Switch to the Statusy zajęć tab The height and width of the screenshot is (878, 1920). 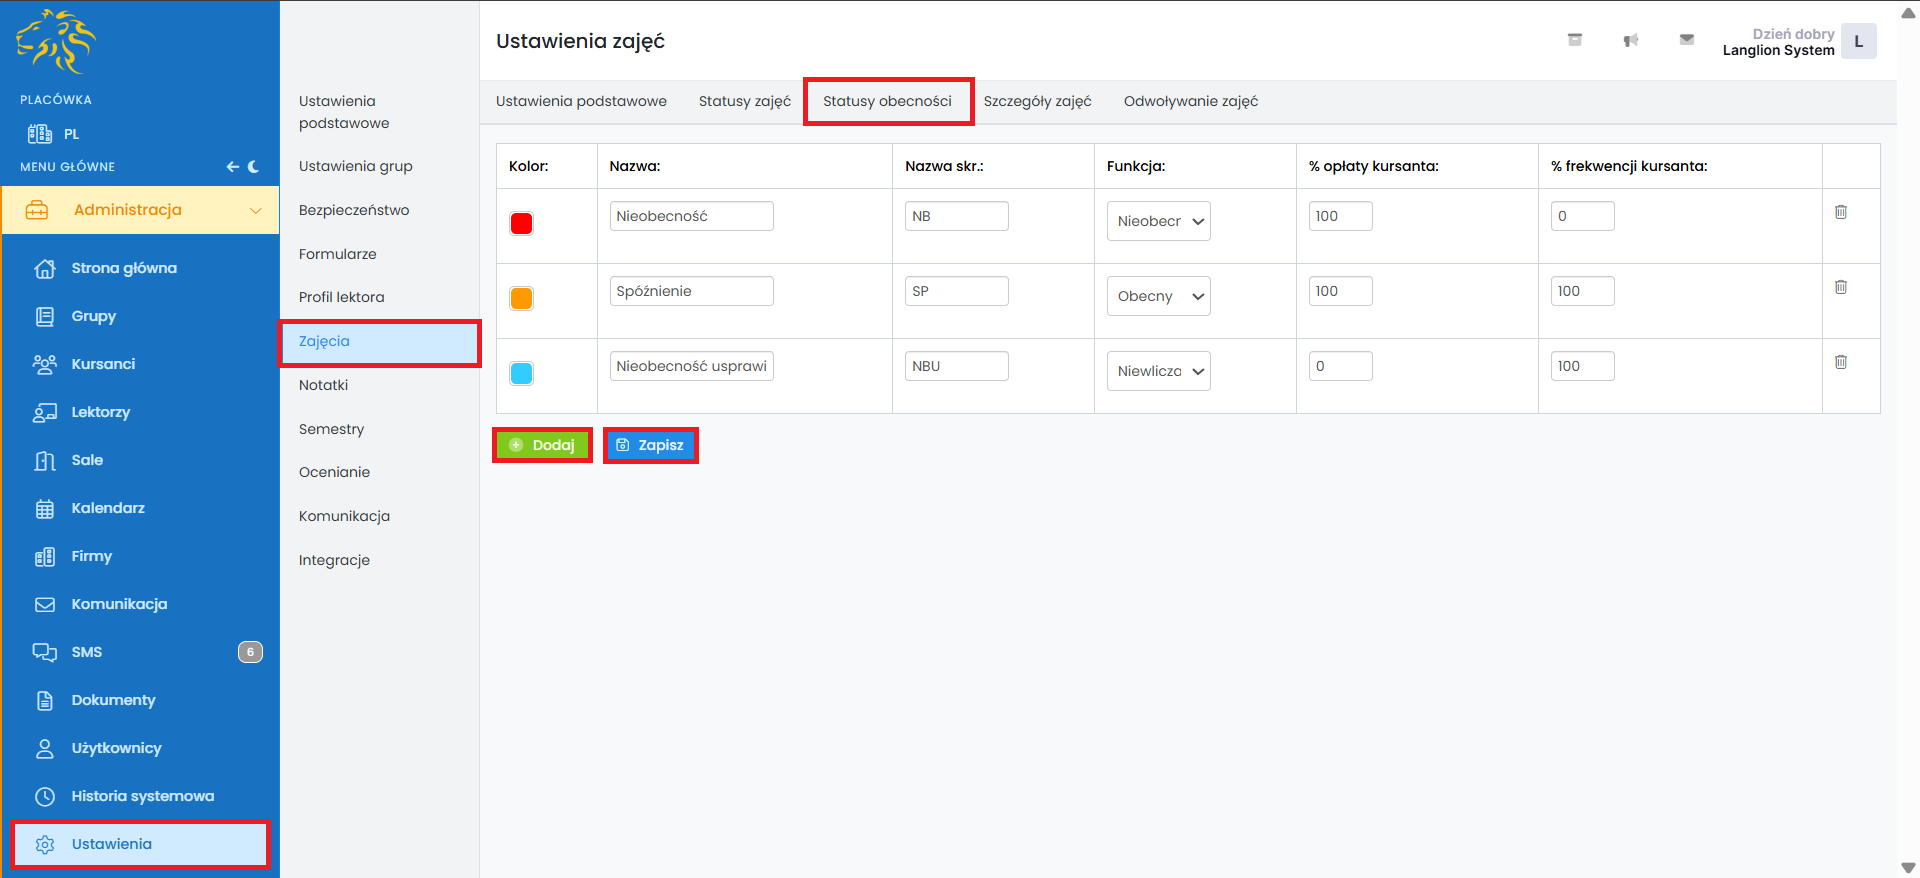tap(744, 101)
